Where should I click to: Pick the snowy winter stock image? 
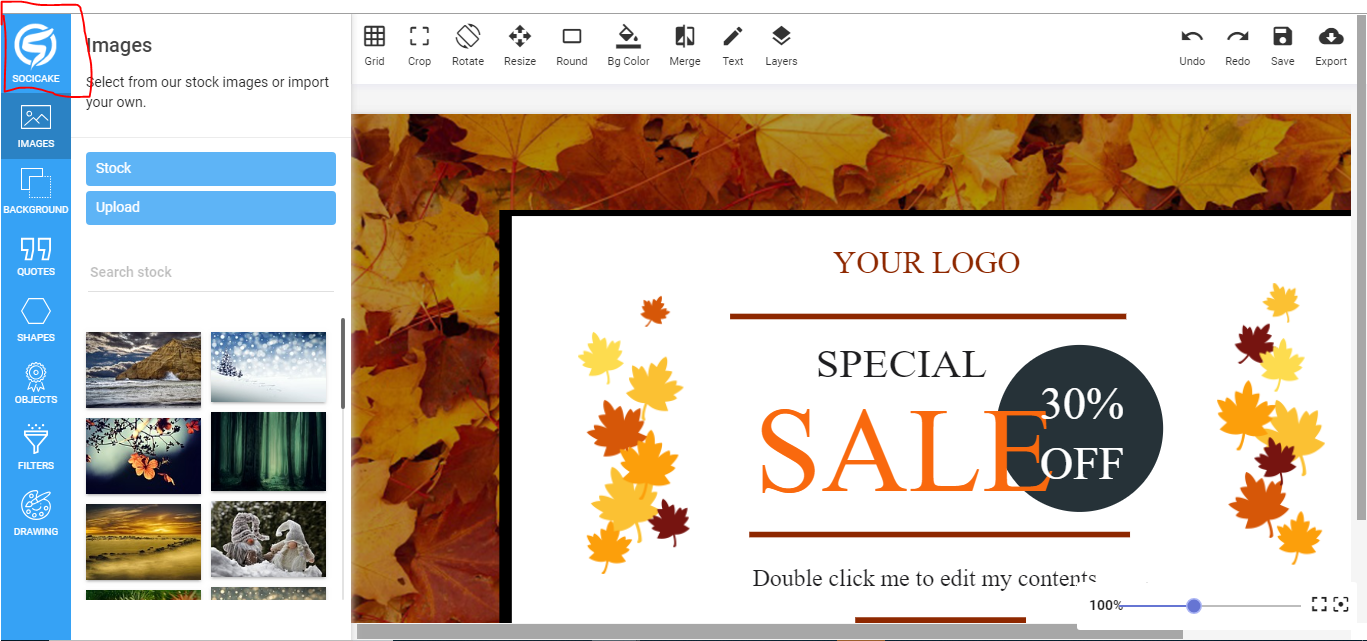pos(268,366)
